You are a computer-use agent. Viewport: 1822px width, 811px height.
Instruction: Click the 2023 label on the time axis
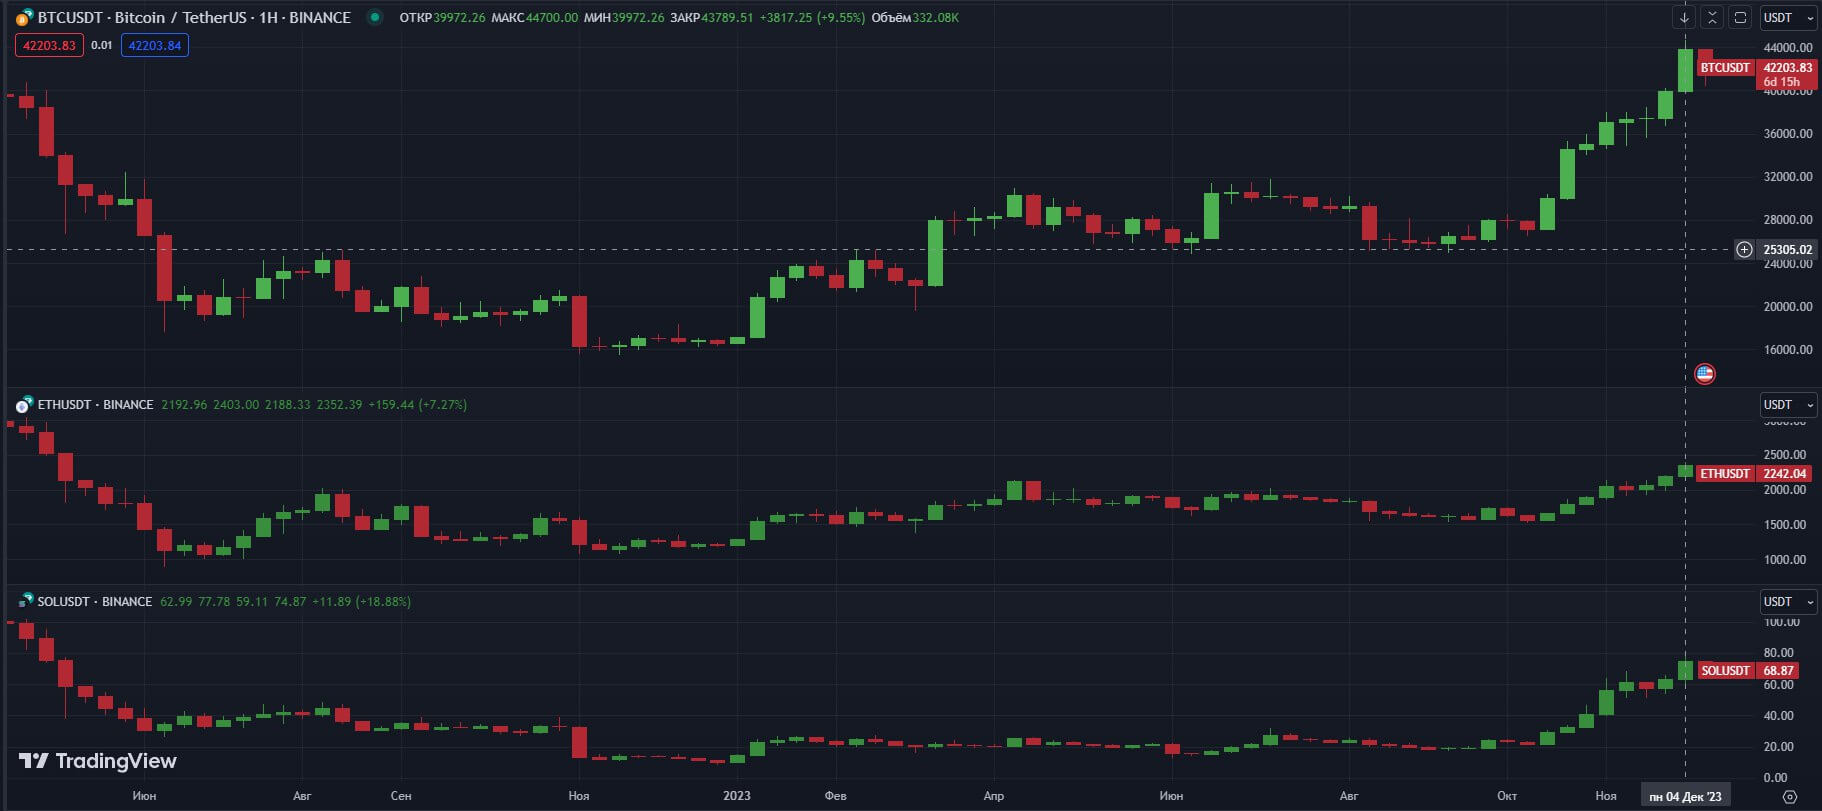(736, 796)
